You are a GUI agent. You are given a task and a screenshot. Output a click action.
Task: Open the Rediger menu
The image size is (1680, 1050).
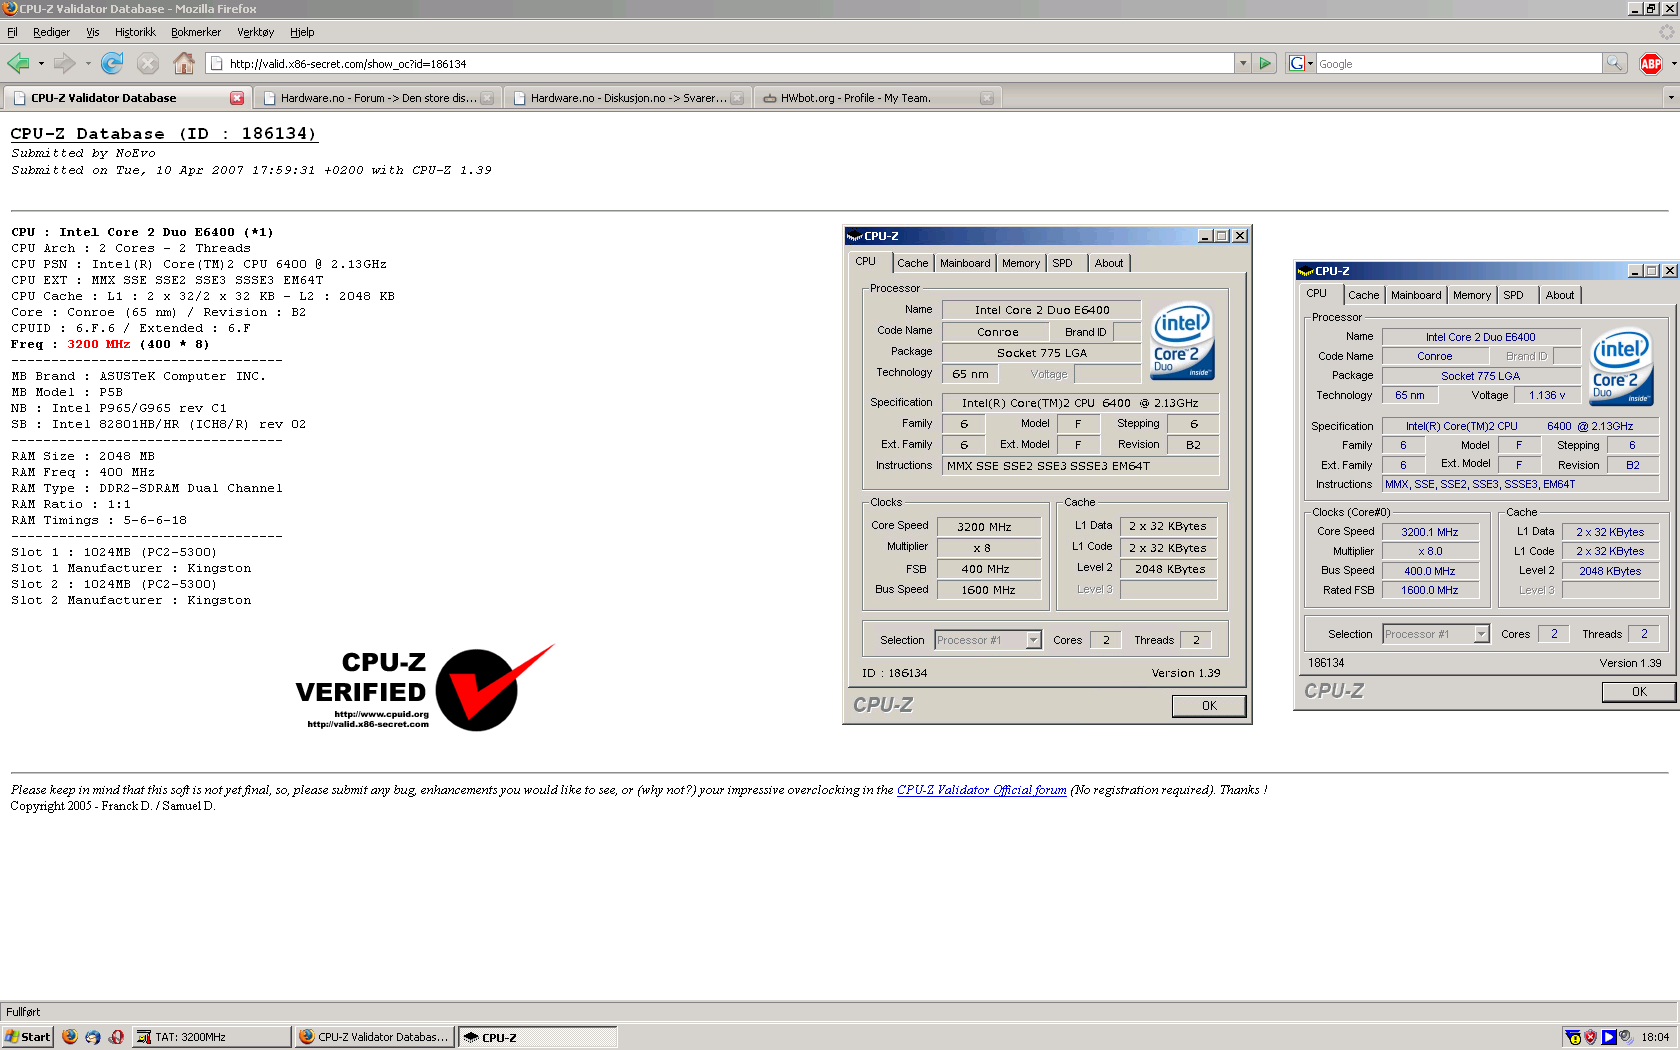pos(51,32)
